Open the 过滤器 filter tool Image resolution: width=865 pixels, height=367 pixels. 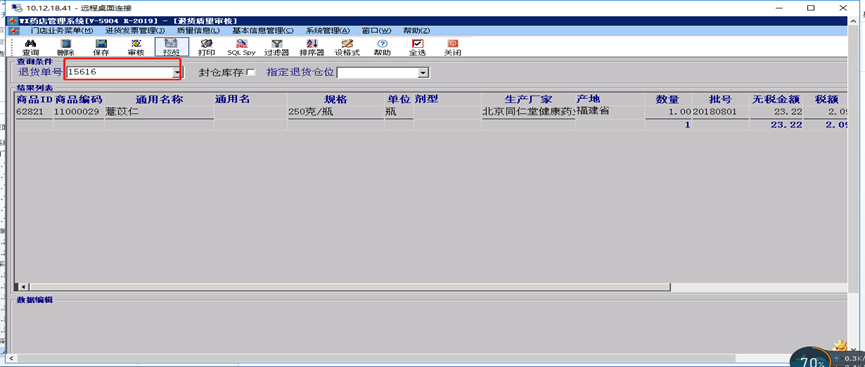click(x=276, y=47)
